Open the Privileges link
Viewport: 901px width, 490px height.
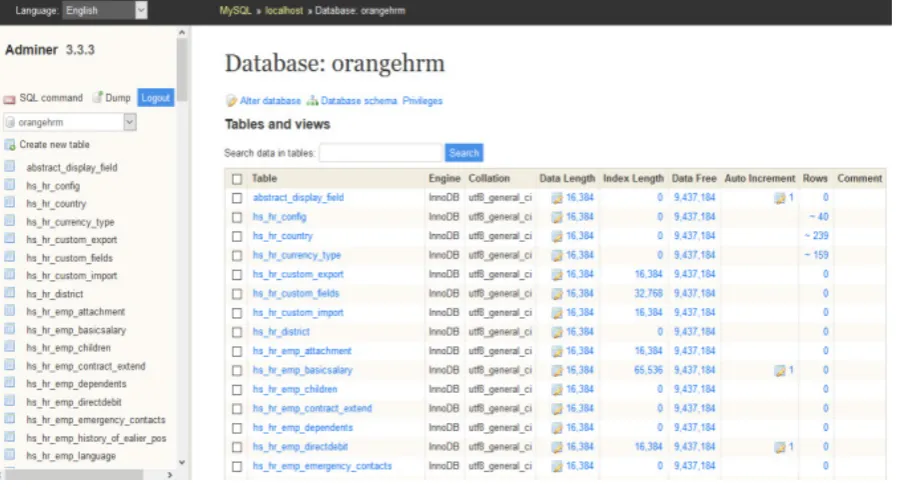pos(422,101)
